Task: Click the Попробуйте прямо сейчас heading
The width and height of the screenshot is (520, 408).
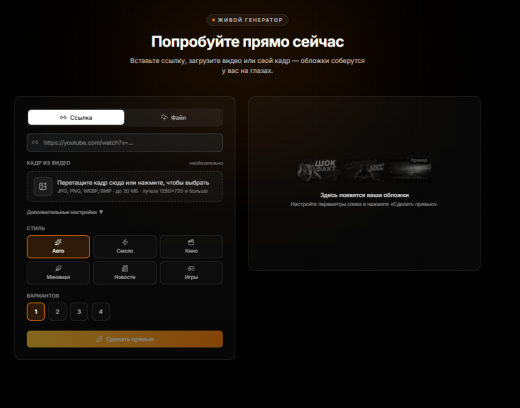Action: point(247,42)
